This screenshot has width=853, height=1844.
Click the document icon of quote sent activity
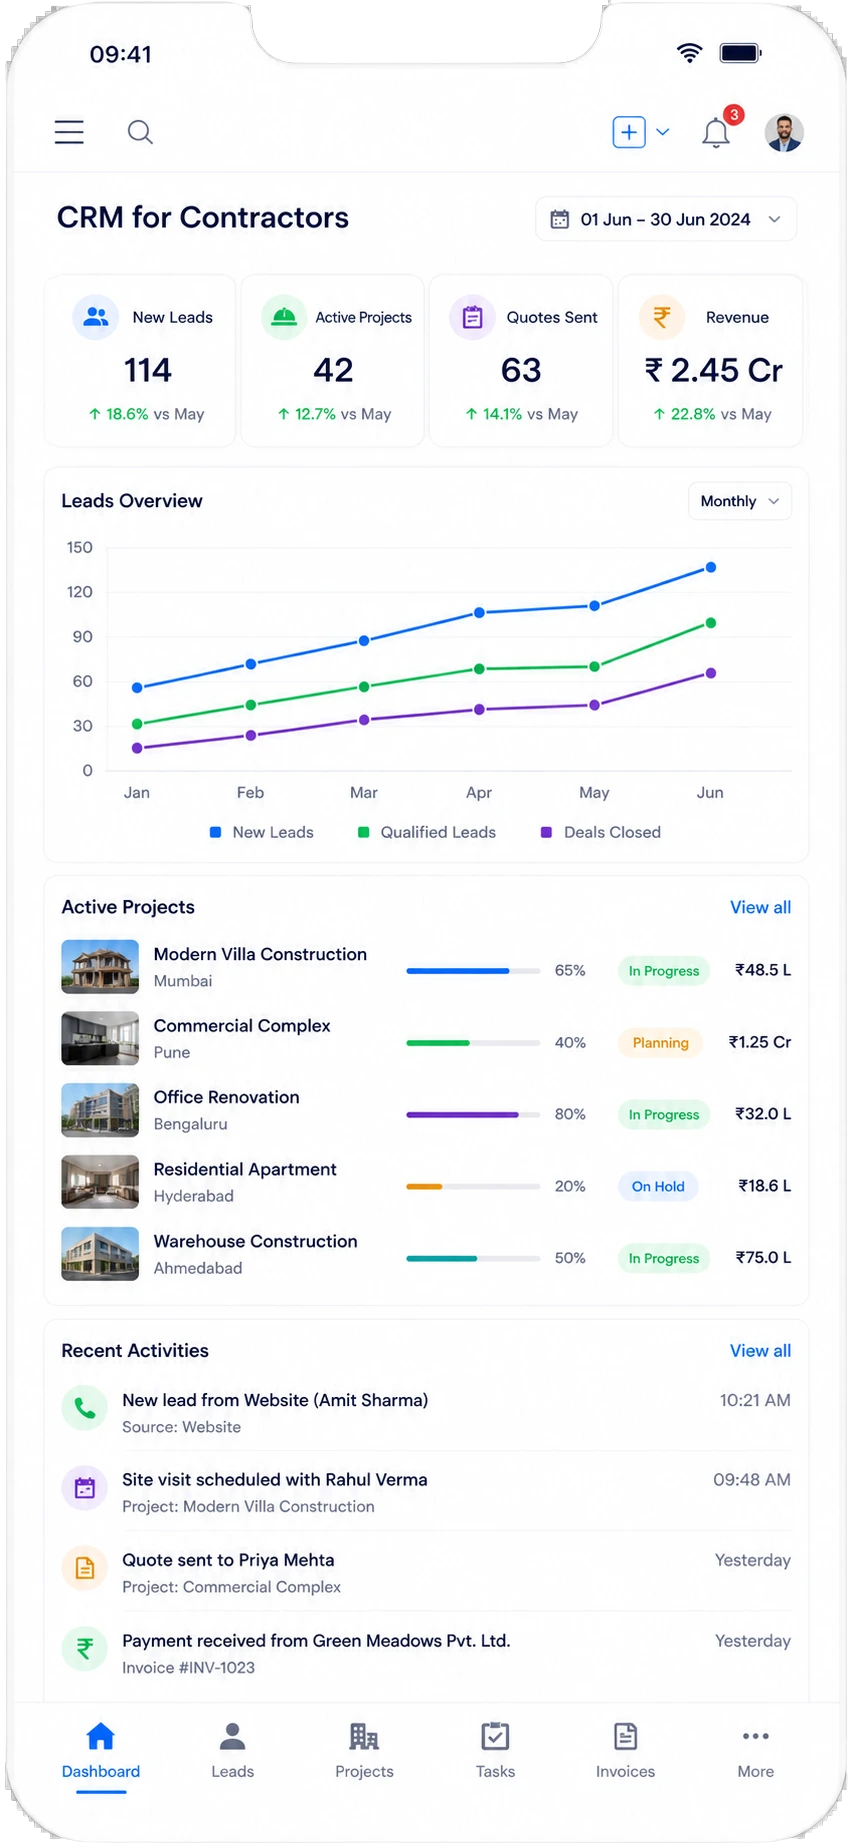click(85, 1569)
